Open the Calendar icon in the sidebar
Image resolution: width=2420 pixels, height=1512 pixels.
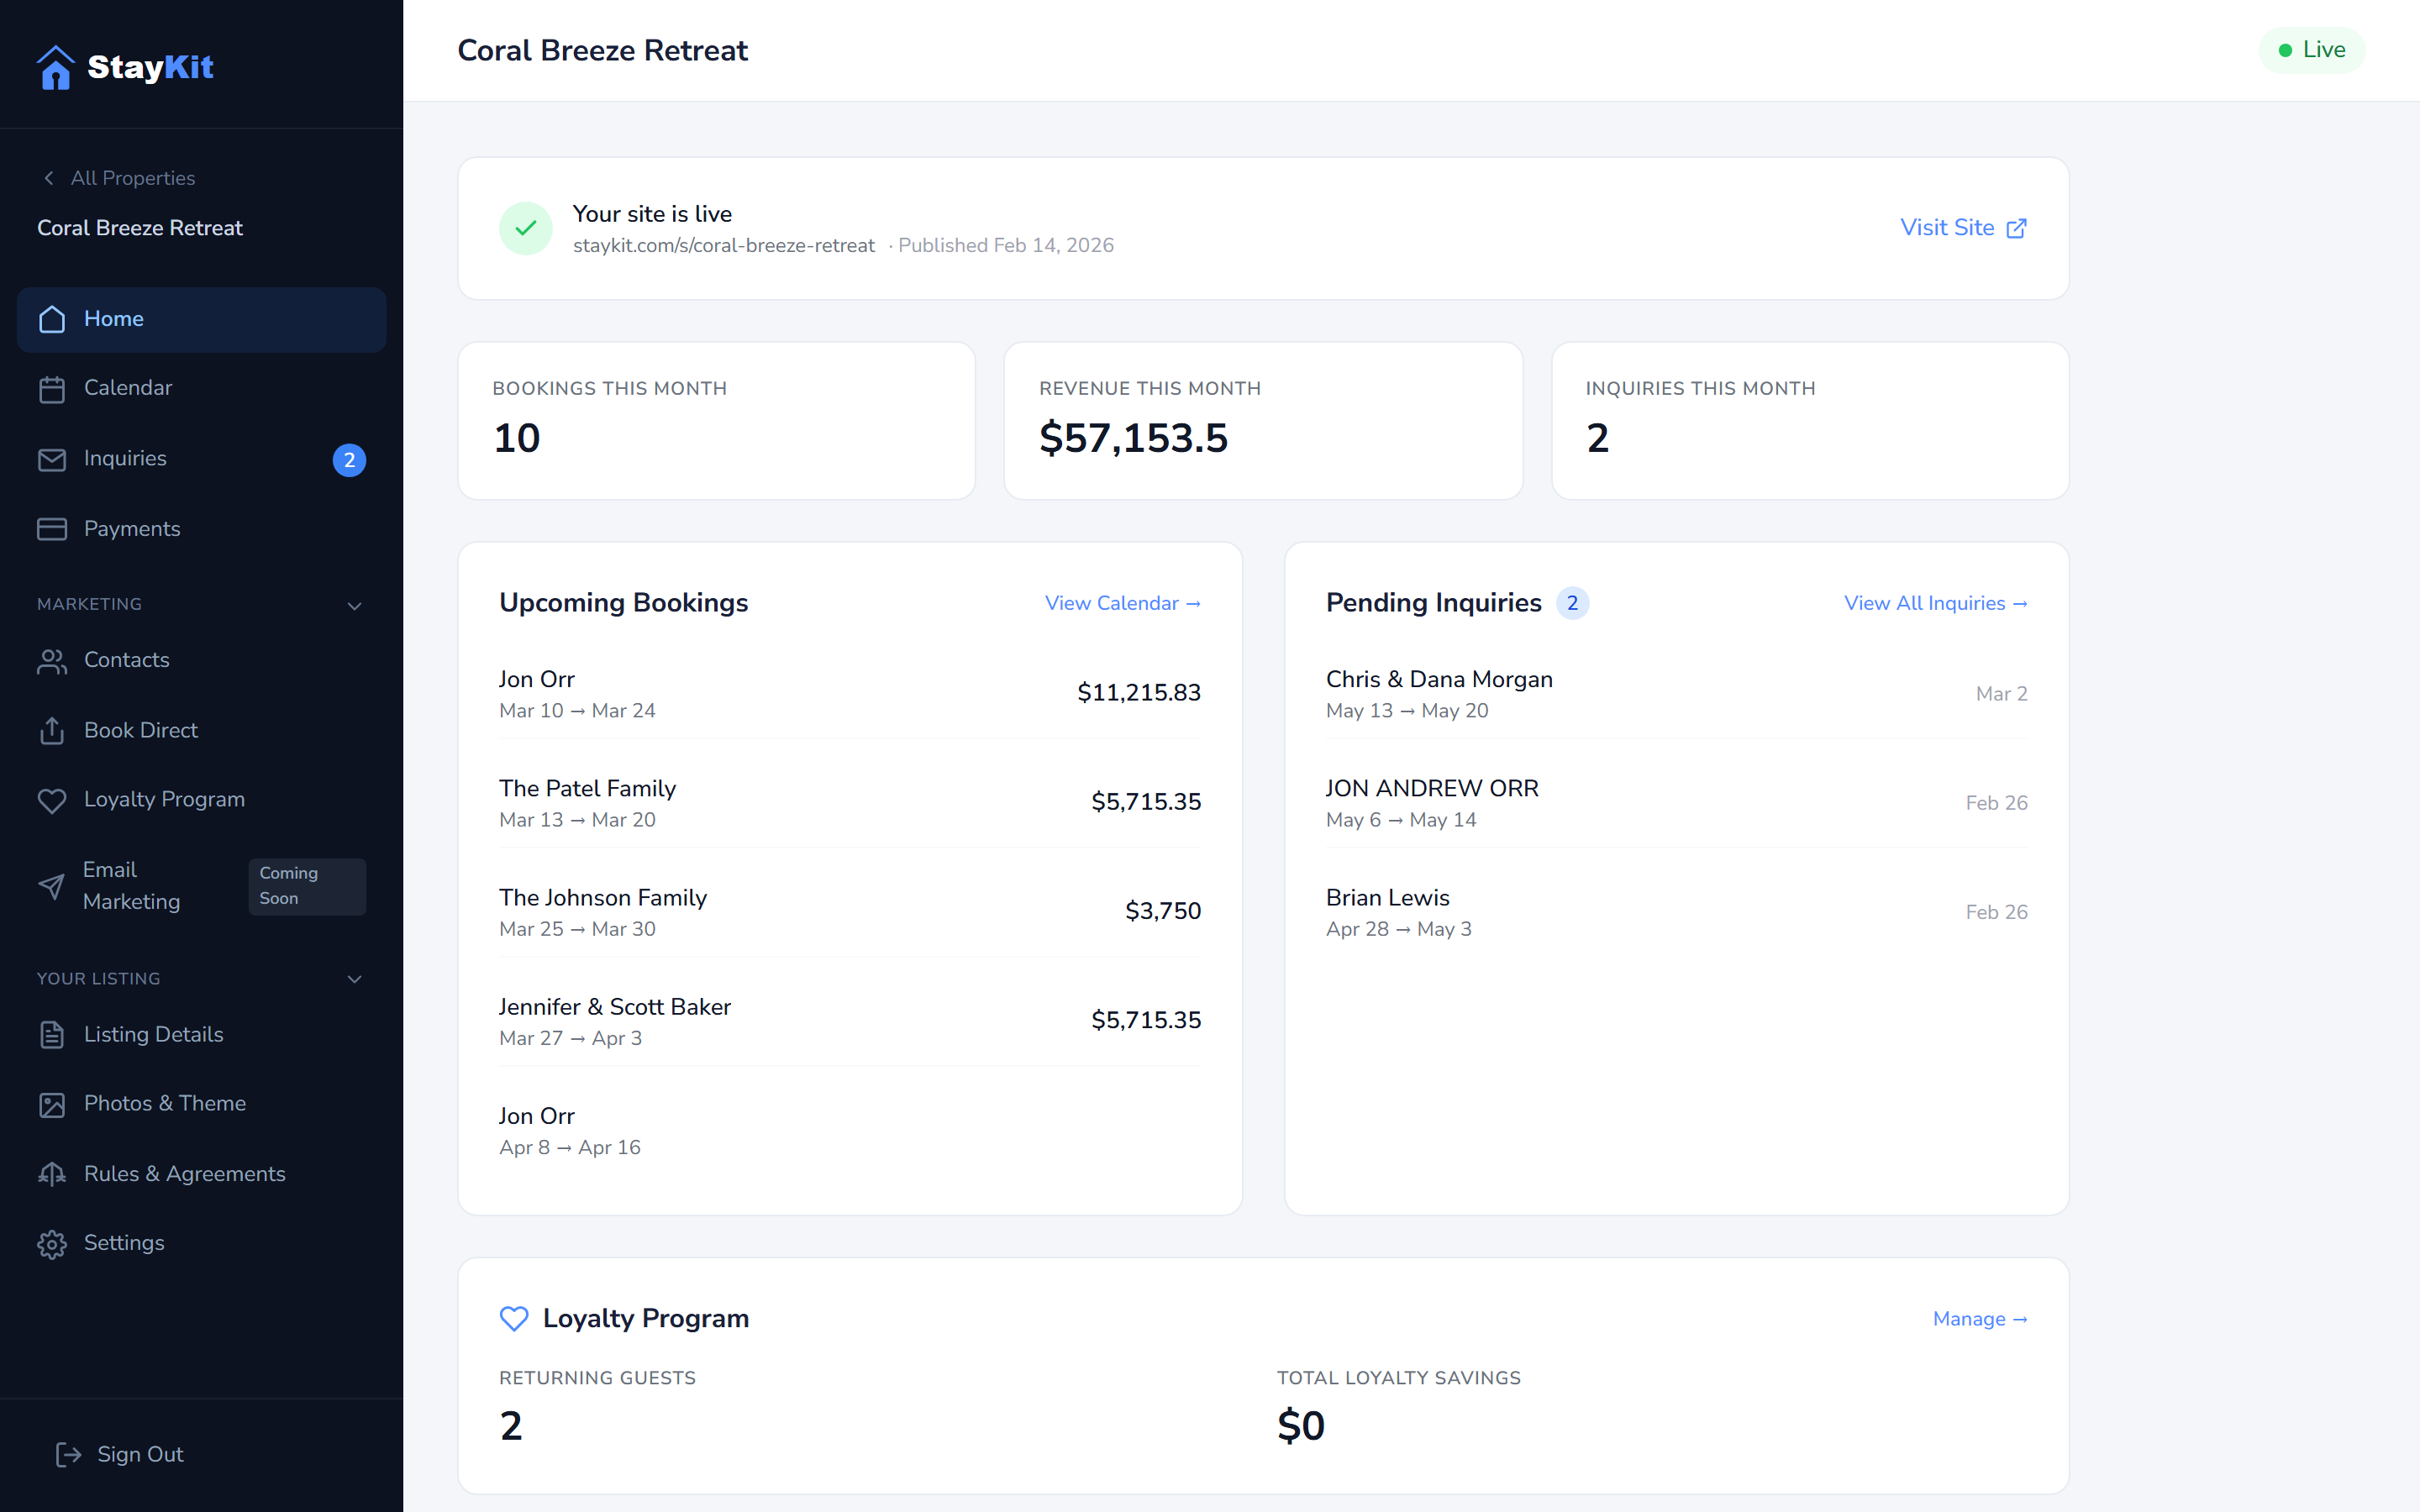tap(52, 389)
